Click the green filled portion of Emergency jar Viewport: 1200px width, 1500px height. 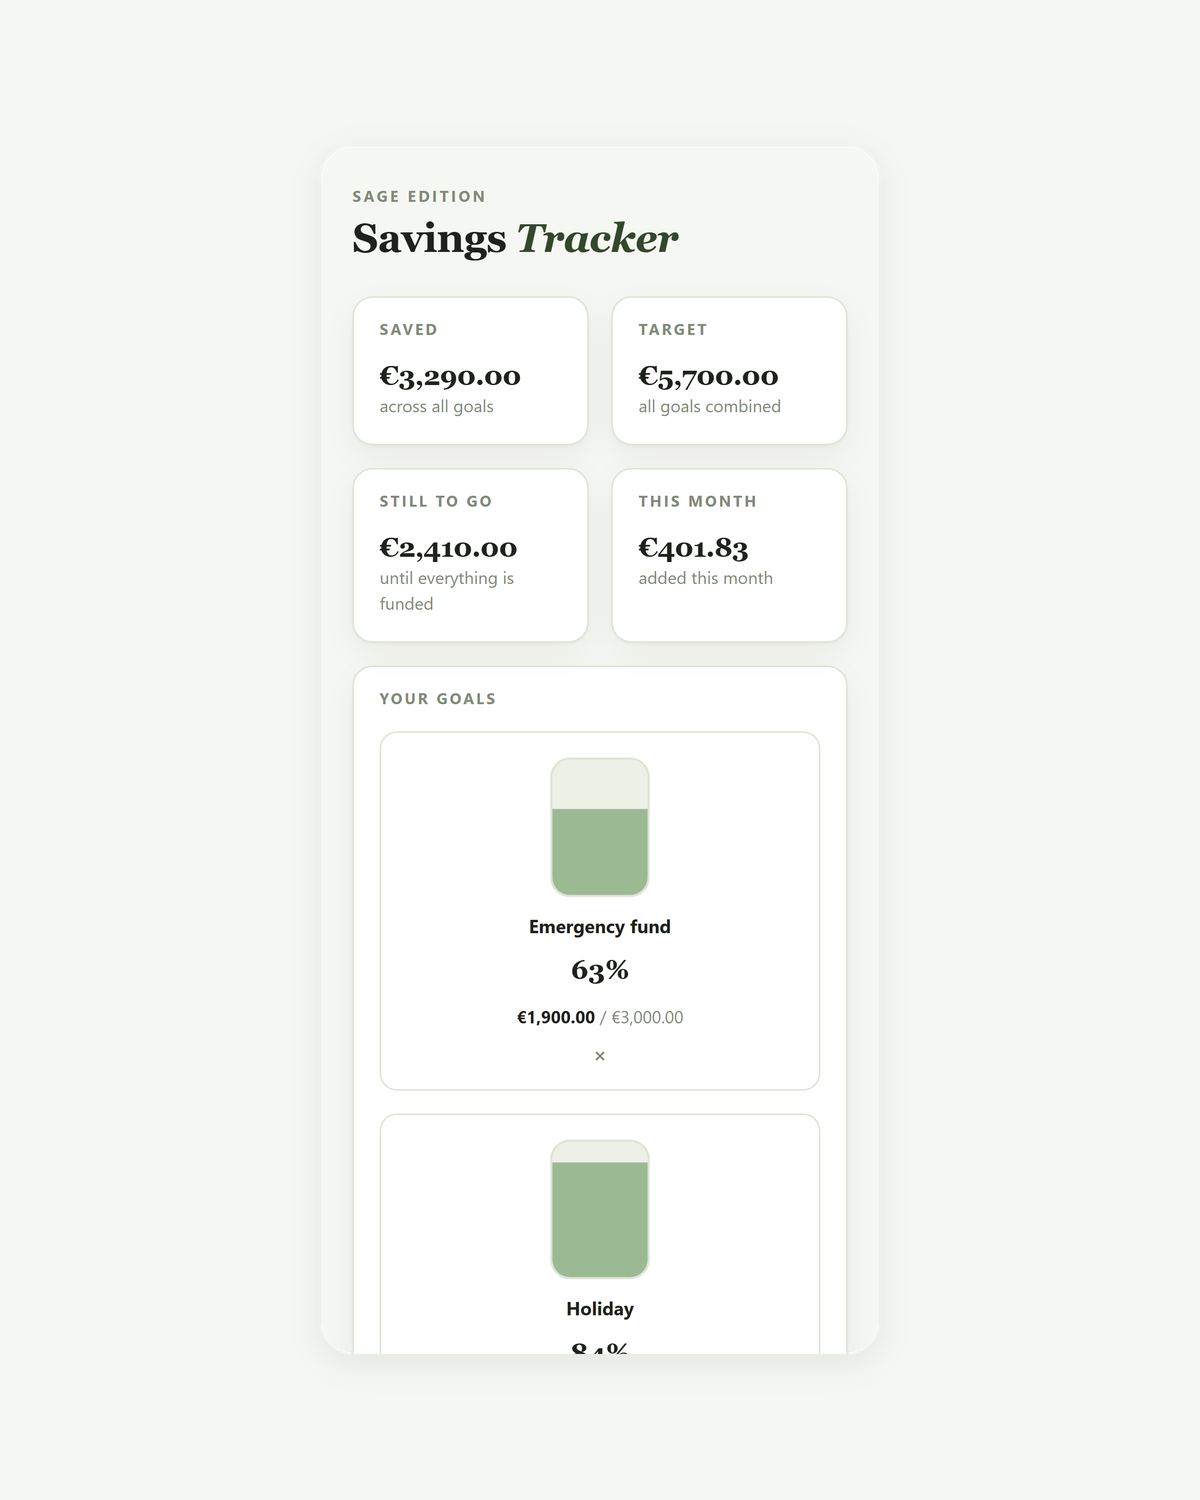coord(600,852)
